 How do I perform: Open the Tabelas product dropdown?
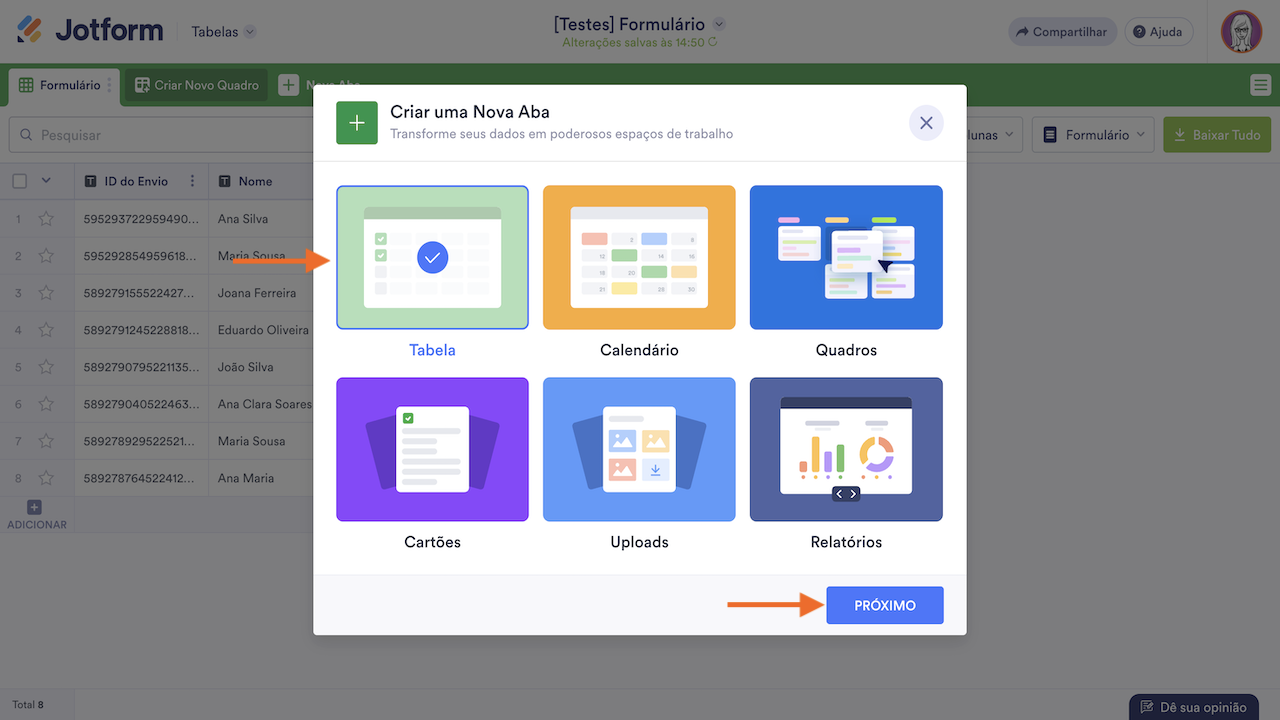tap(224, 32)
